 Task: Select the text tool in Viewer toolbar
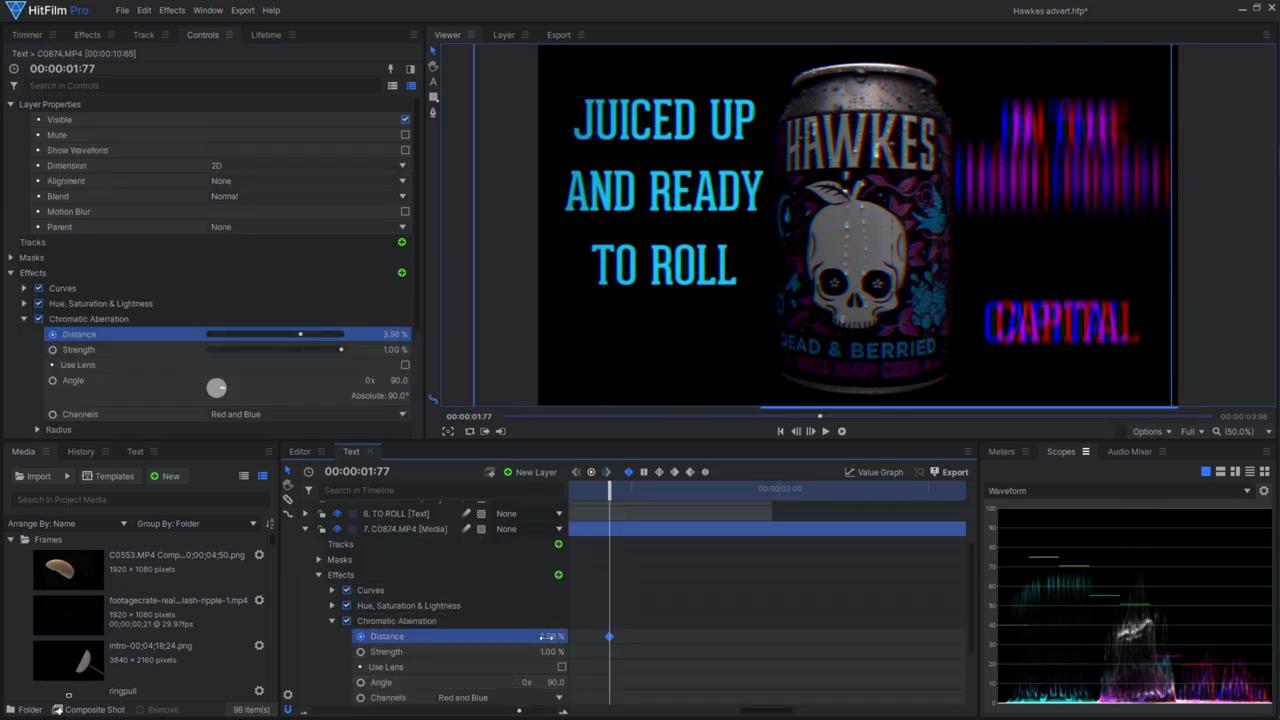click(x=433, y=82)
